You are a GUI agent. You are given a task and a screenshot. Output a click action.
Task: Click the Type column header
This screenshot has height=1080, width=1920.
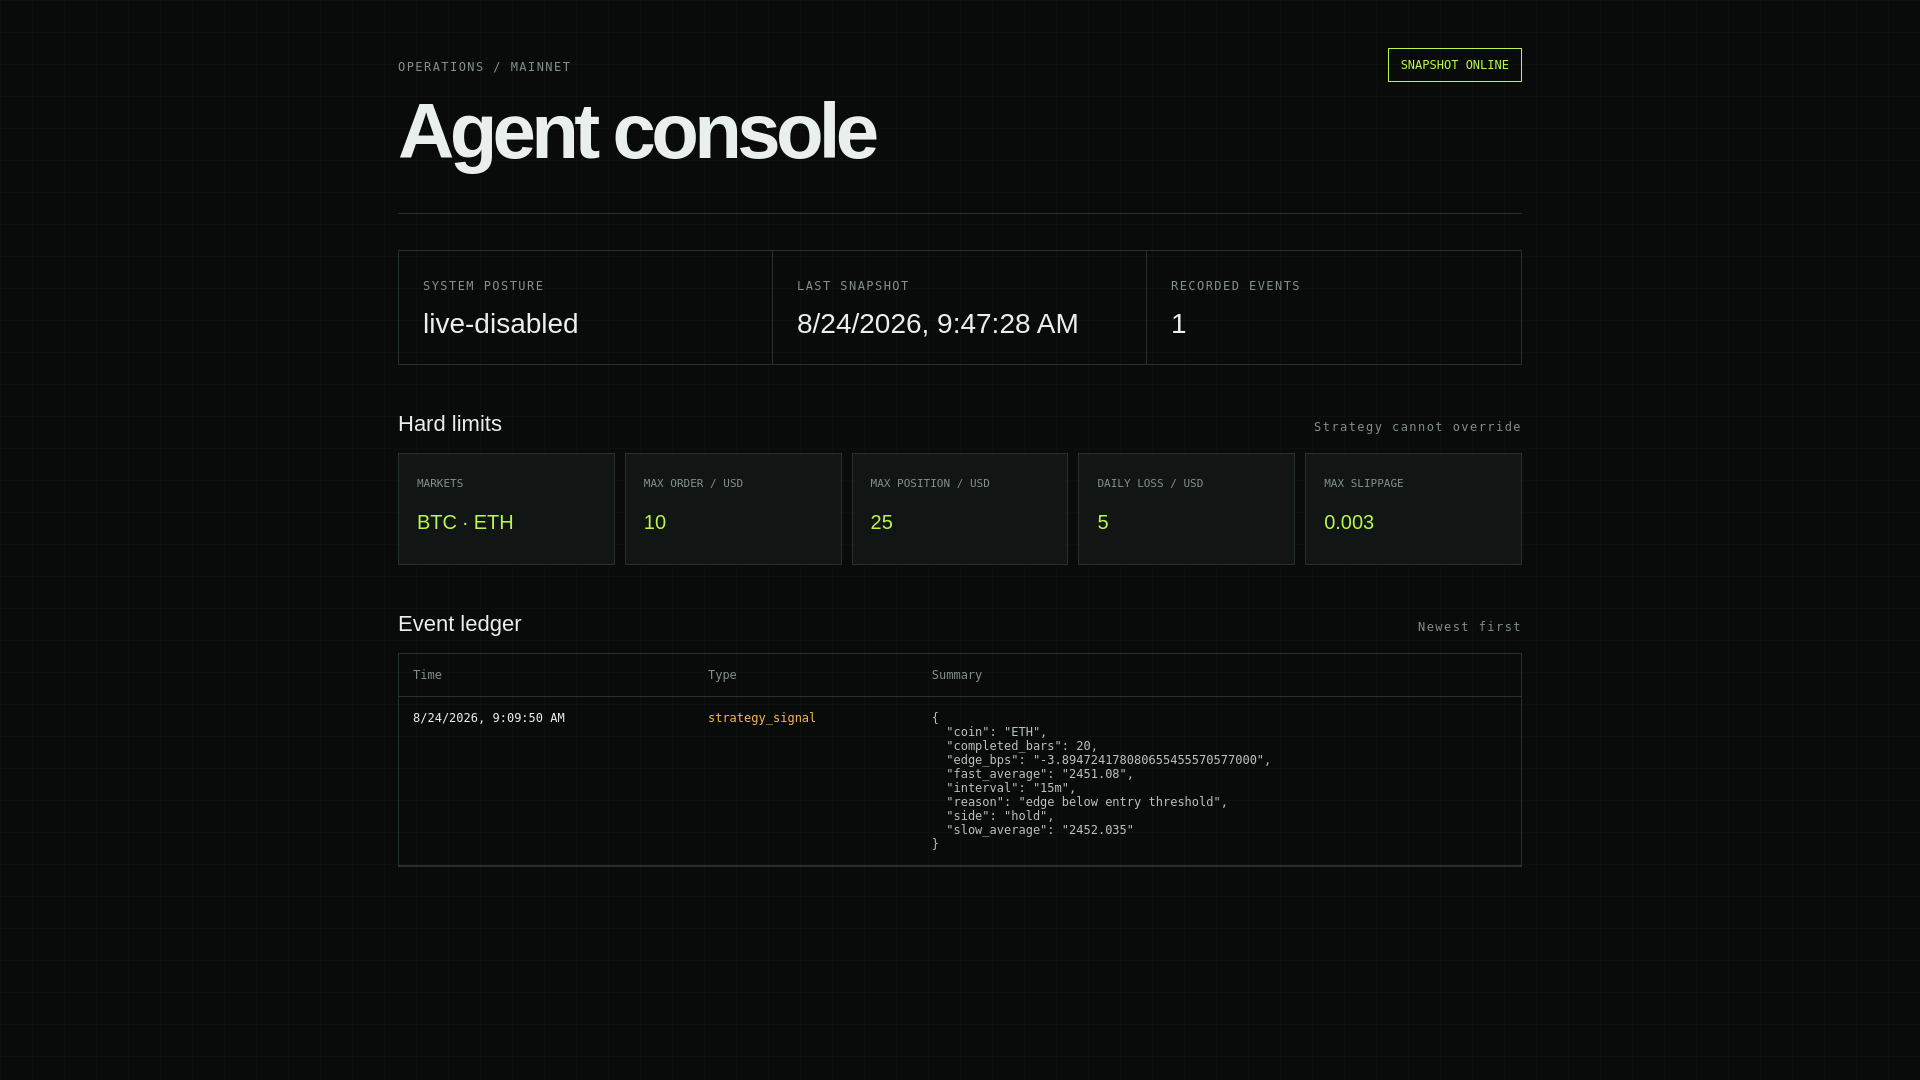coord(722,675)
